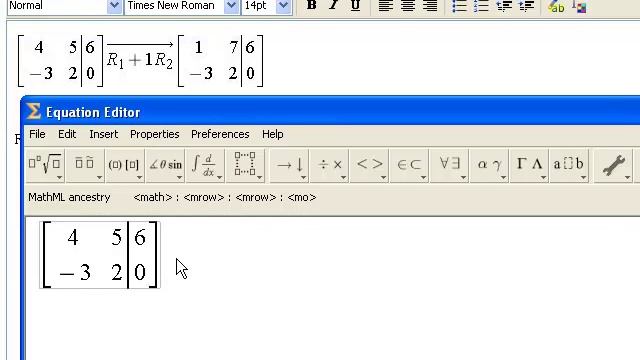Center align text in document toolbar
This screenshot has width=640, height=360.
tap(408, 5)
